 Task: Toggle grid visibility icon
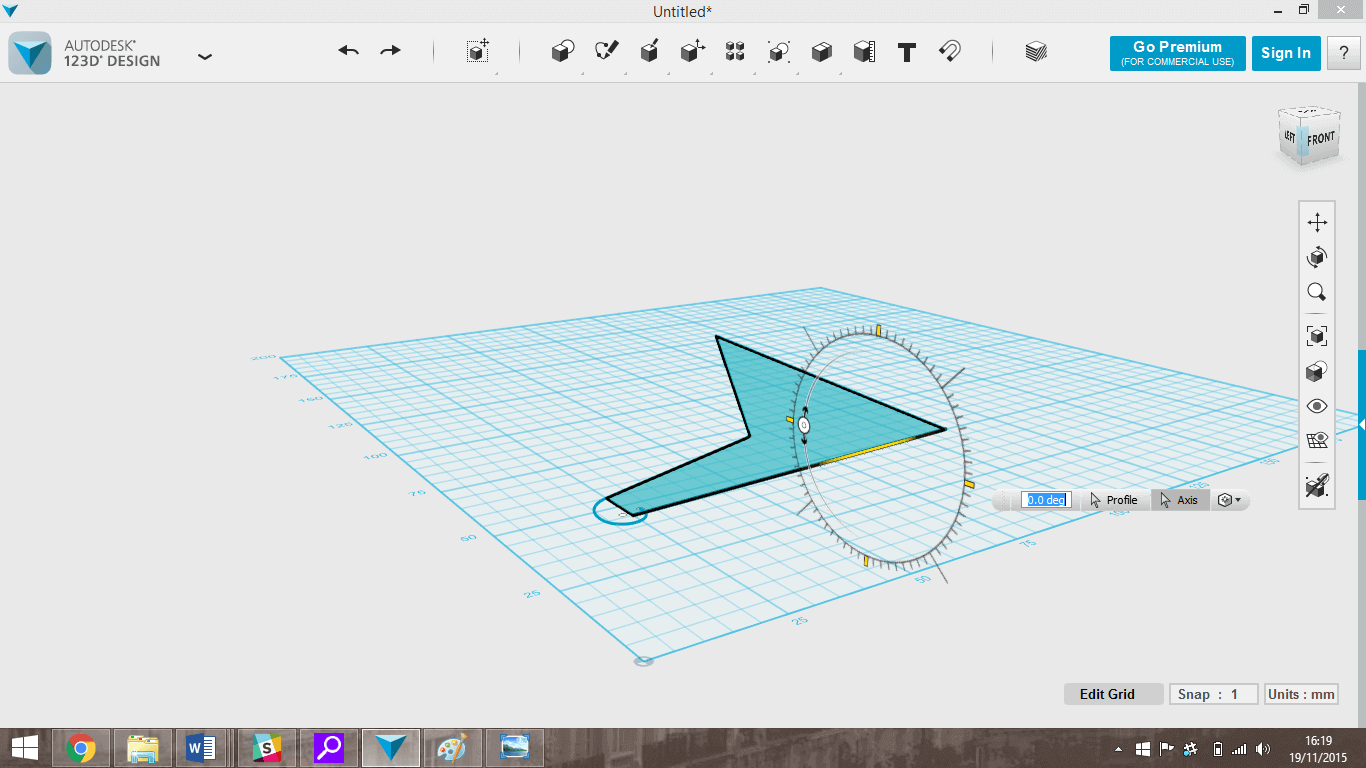[x=1317, y=441]
